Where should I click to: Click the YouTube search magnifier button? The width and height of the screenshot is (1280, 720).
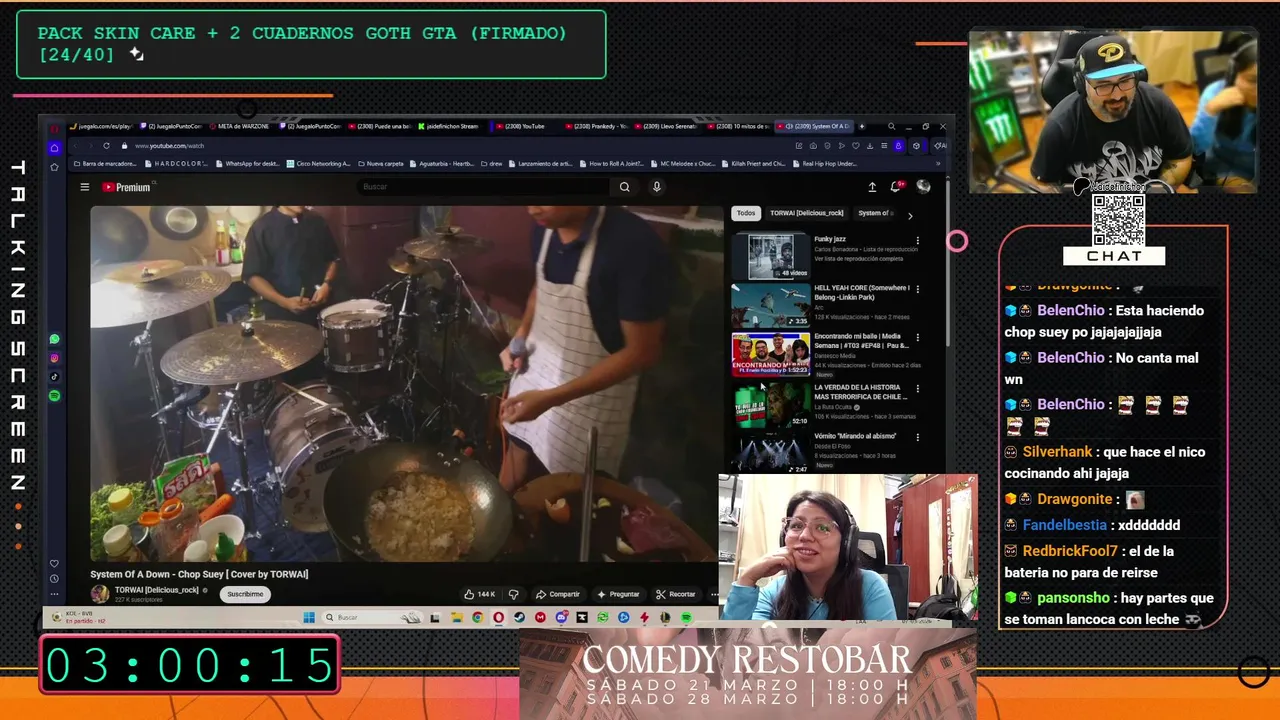[624, 187]
